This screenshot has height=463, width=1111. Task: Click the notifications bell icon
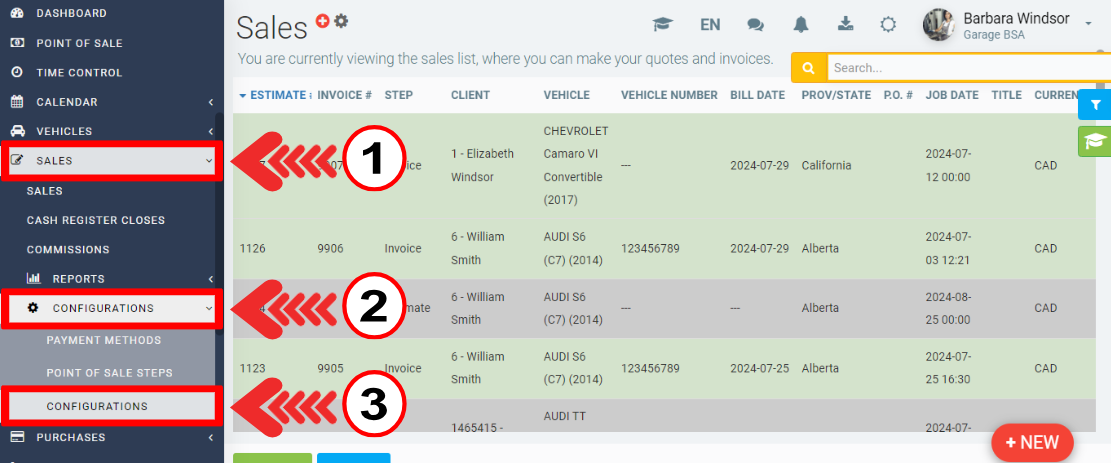(x=801, y=24)
